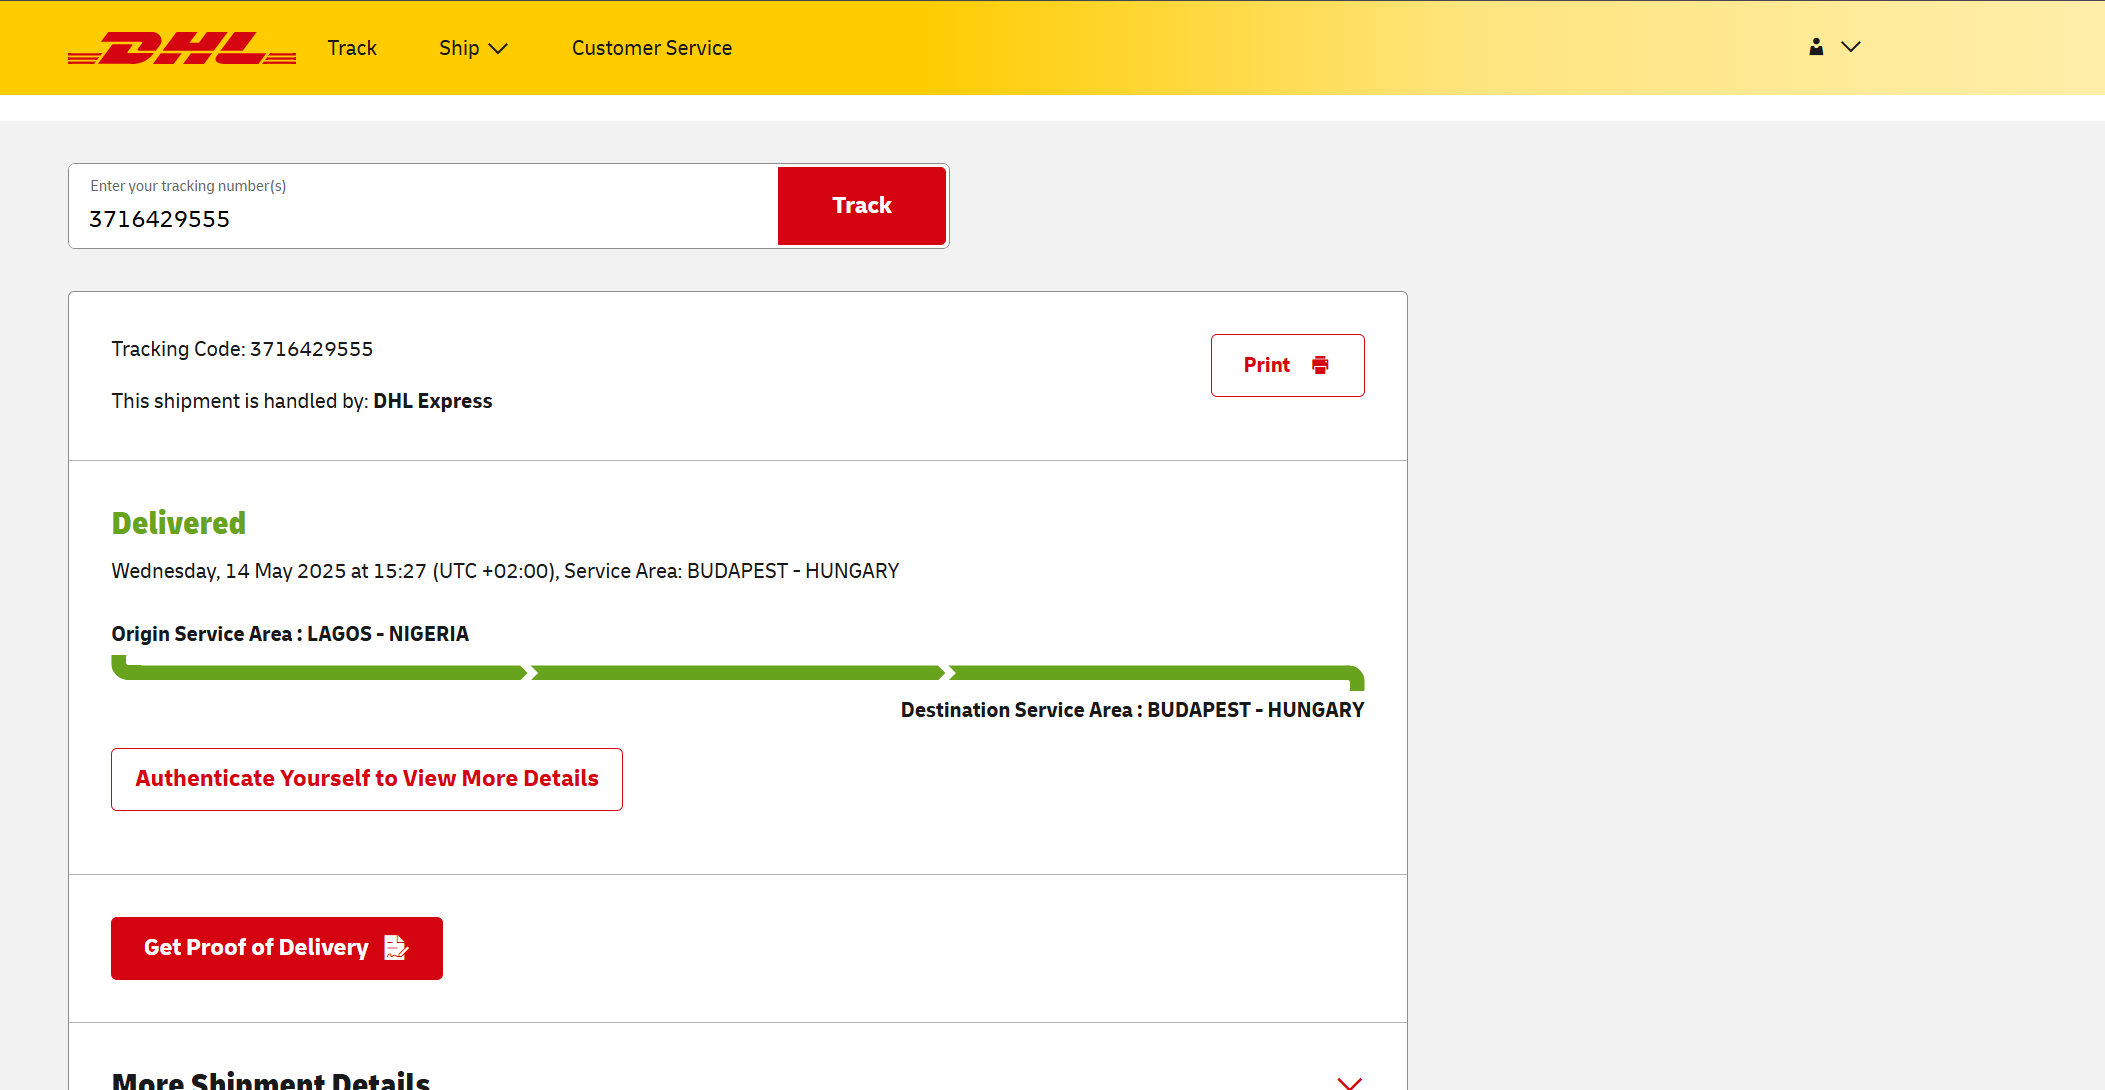
Task: Open the Track menu item
Action: tap(352, 48)
